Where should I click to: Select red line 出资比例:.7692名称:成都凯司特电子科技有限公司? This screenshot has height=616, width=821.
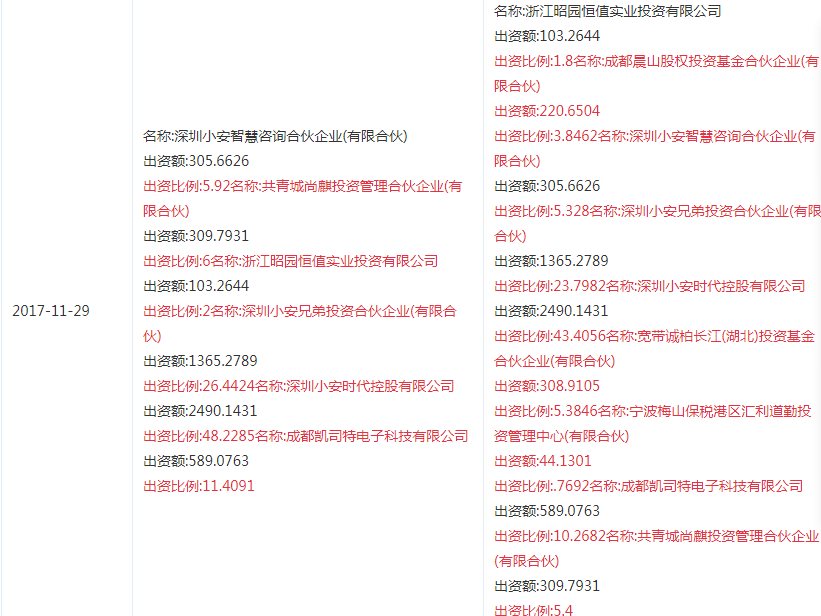(x=648, y=486)
